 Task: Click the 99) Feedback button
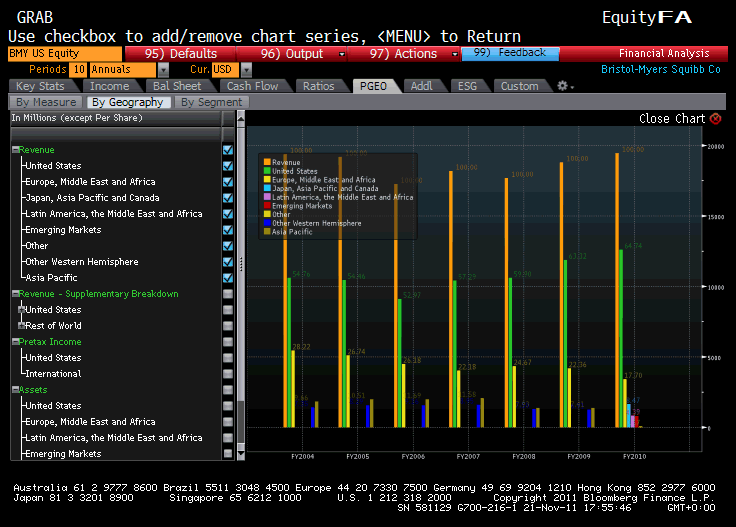[510, 53]
